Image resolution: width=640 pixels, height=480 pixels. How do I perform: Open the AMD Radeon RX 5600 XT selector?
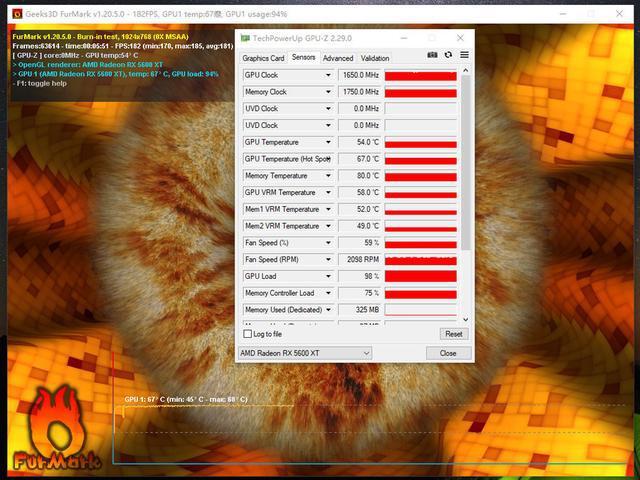(x=304, y=353)
